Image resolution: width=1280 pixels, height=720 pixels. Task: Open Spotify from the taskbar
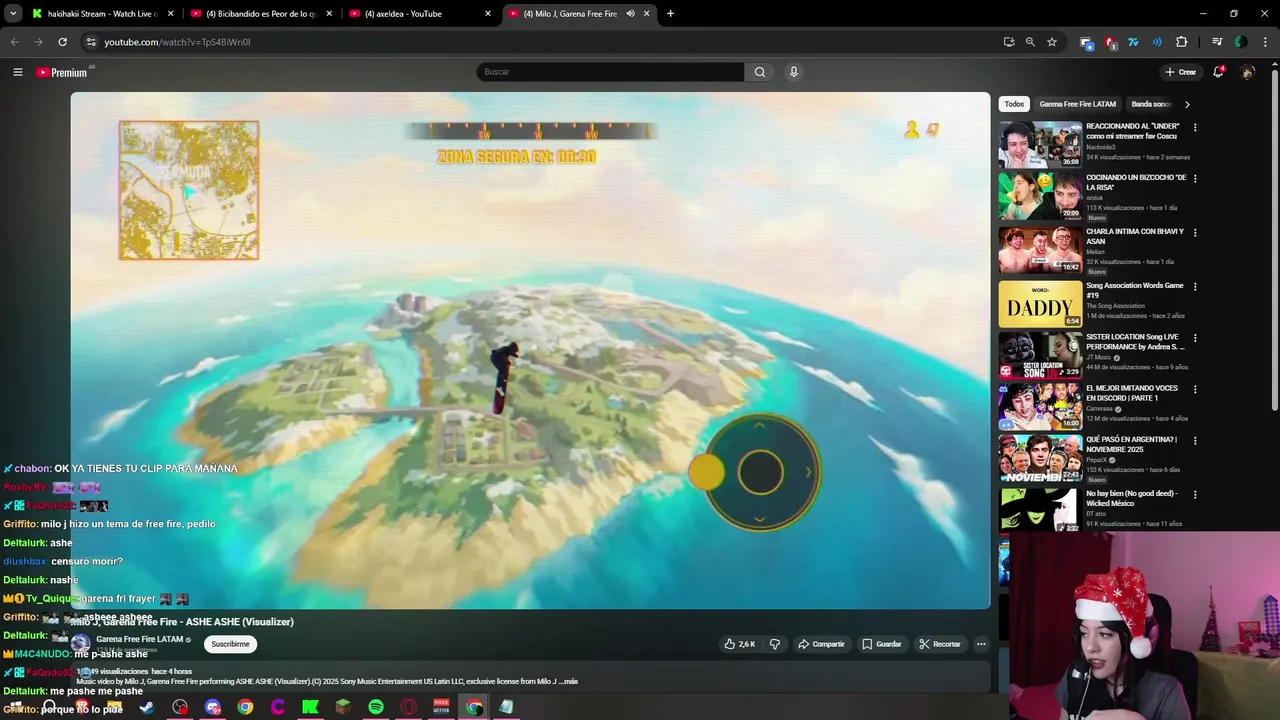[376, 707]
